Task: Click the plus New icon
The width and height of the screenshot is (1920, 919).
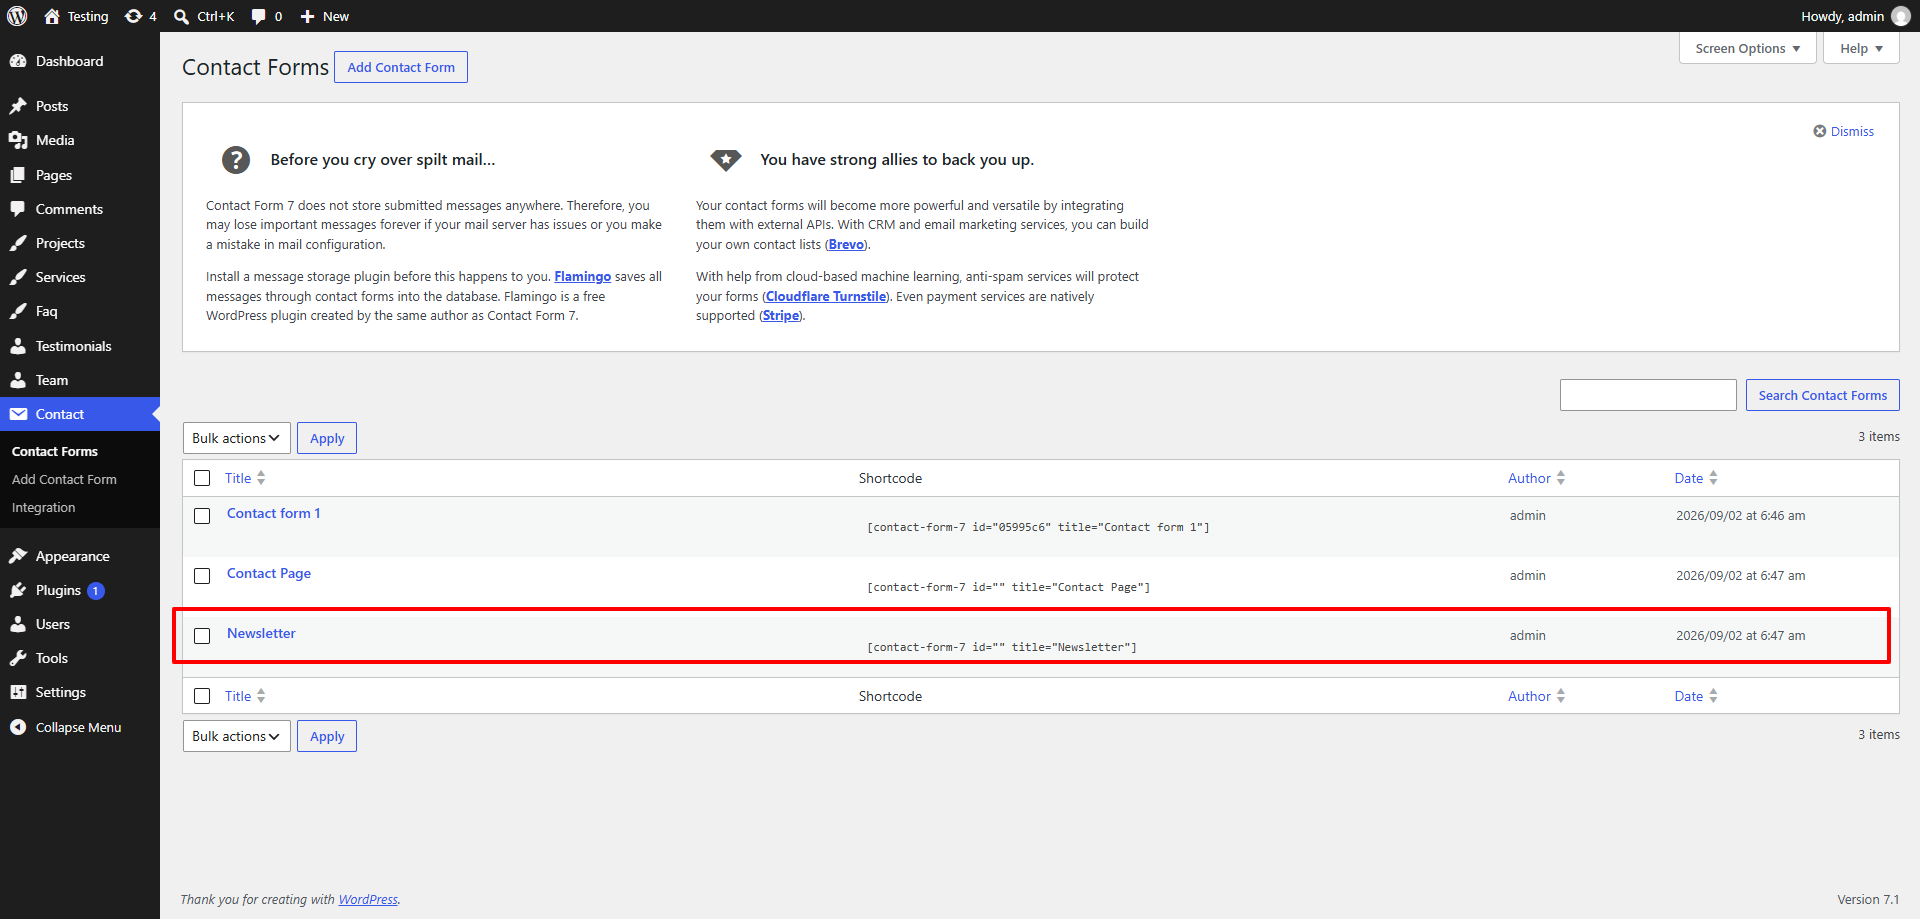Action: [308, 16]
